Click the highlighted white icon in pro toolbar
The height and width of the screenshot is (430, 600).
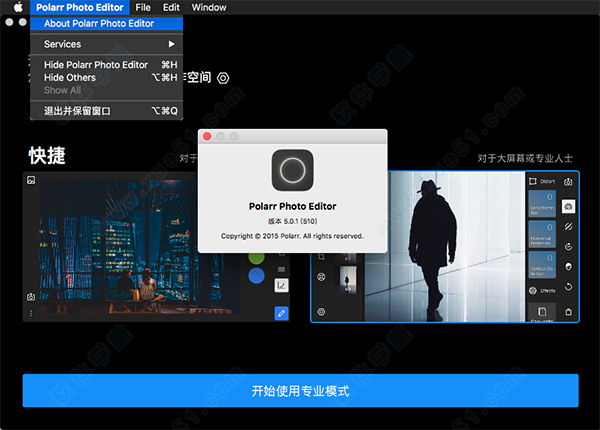[x=568, y=207]
